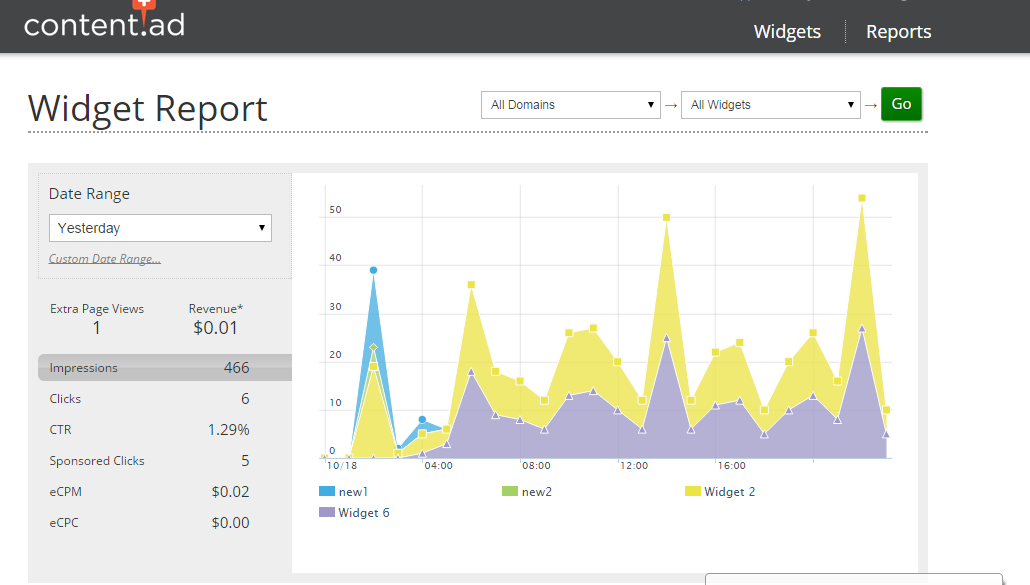This screenshot has height=585, width=1030.
Task: Click the content.ad logo
Action: point(104,22)
